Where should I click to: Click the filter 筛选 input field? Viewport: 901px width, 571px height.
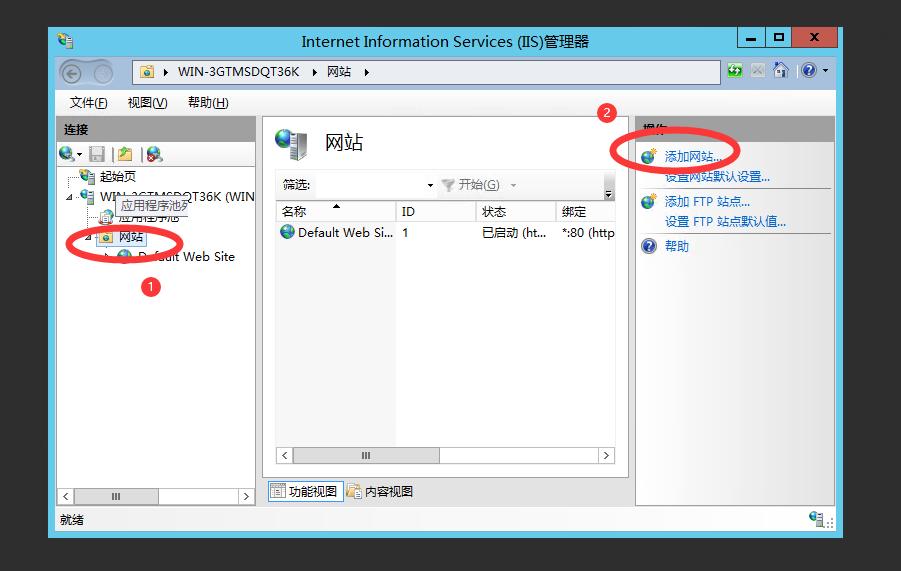(370, 185)
